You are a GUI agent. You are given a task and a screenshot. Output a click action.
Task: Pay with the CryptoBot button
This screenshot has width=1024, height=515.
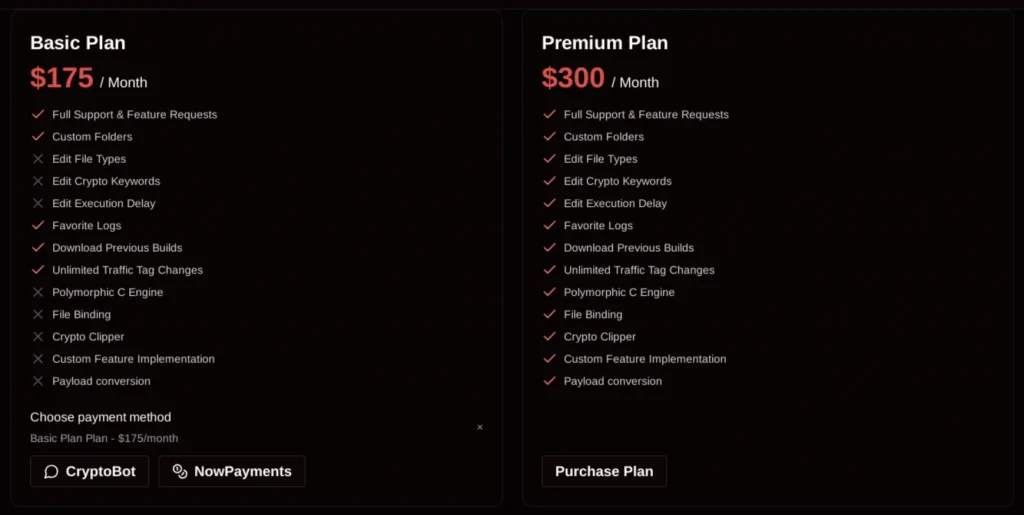pyautogui.click(x=90, y=472)
